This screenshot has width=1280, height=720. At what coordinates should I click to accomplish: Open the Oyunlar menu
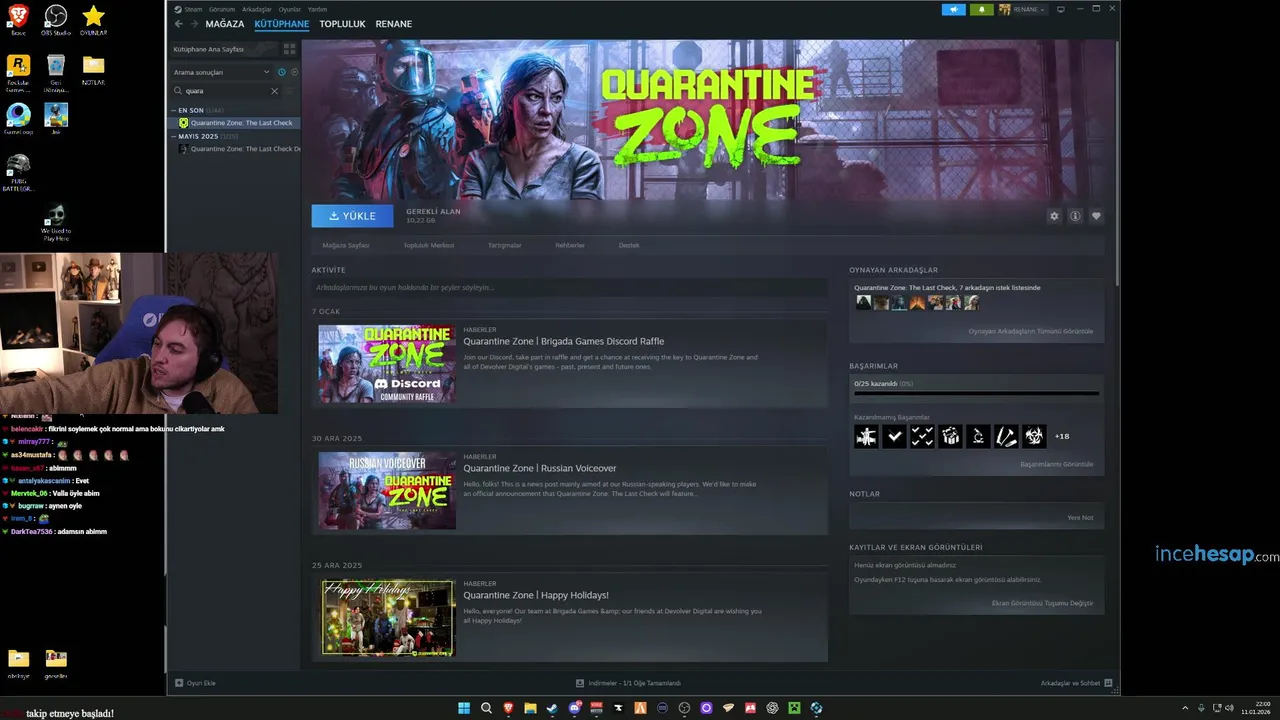point(290,9)
